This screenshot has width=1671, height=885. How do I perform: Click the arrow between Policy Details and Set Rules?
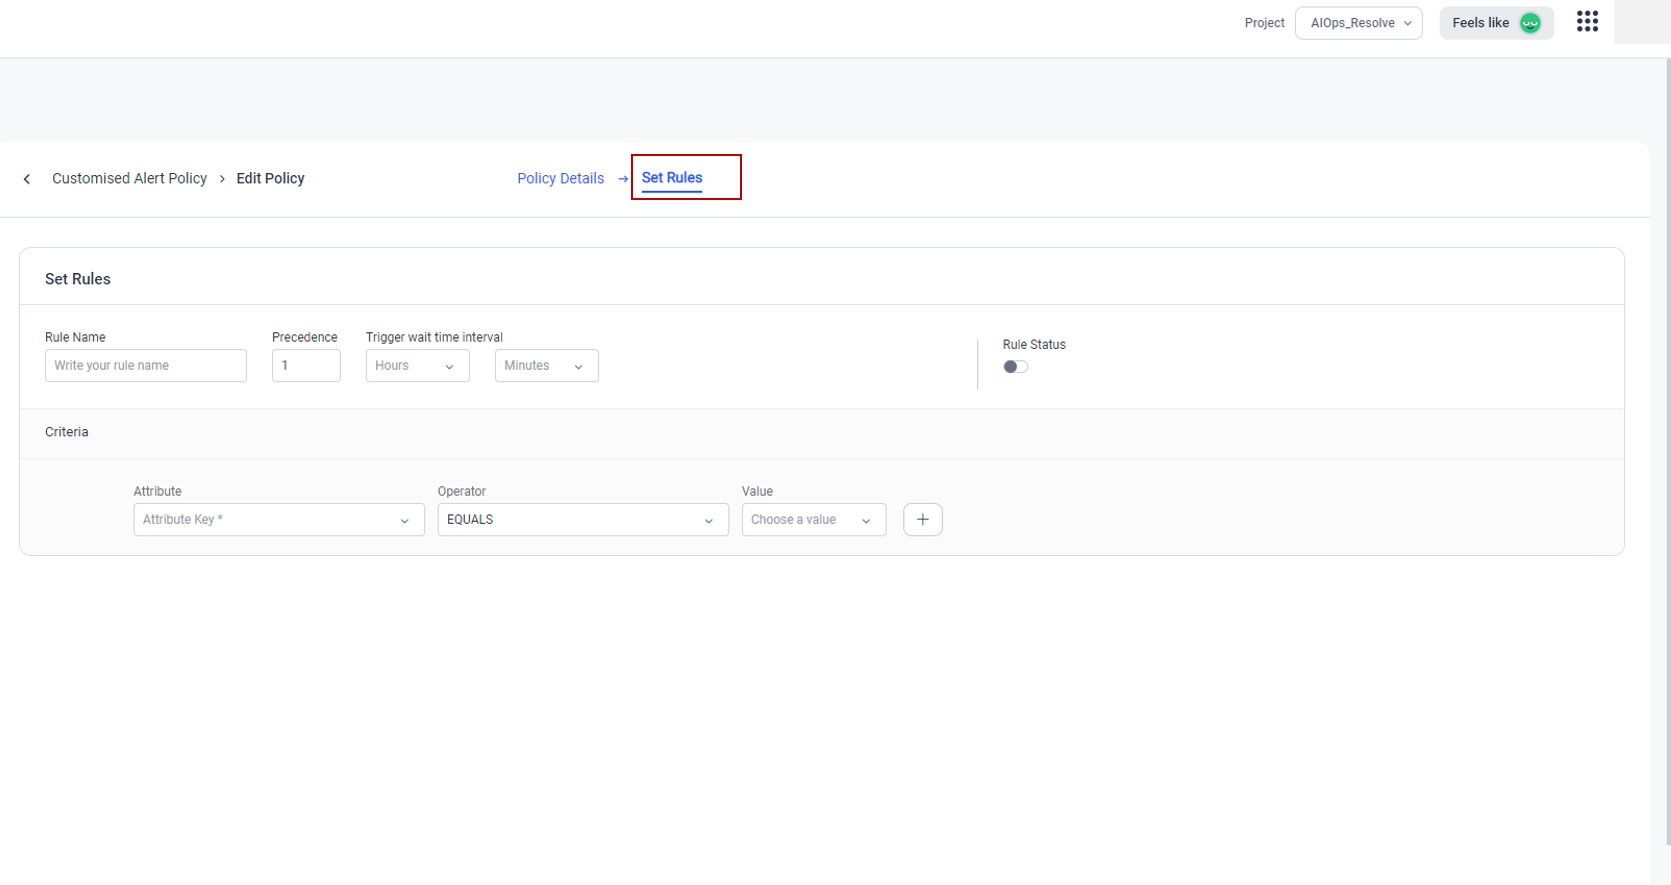click(x=623, y=179)
